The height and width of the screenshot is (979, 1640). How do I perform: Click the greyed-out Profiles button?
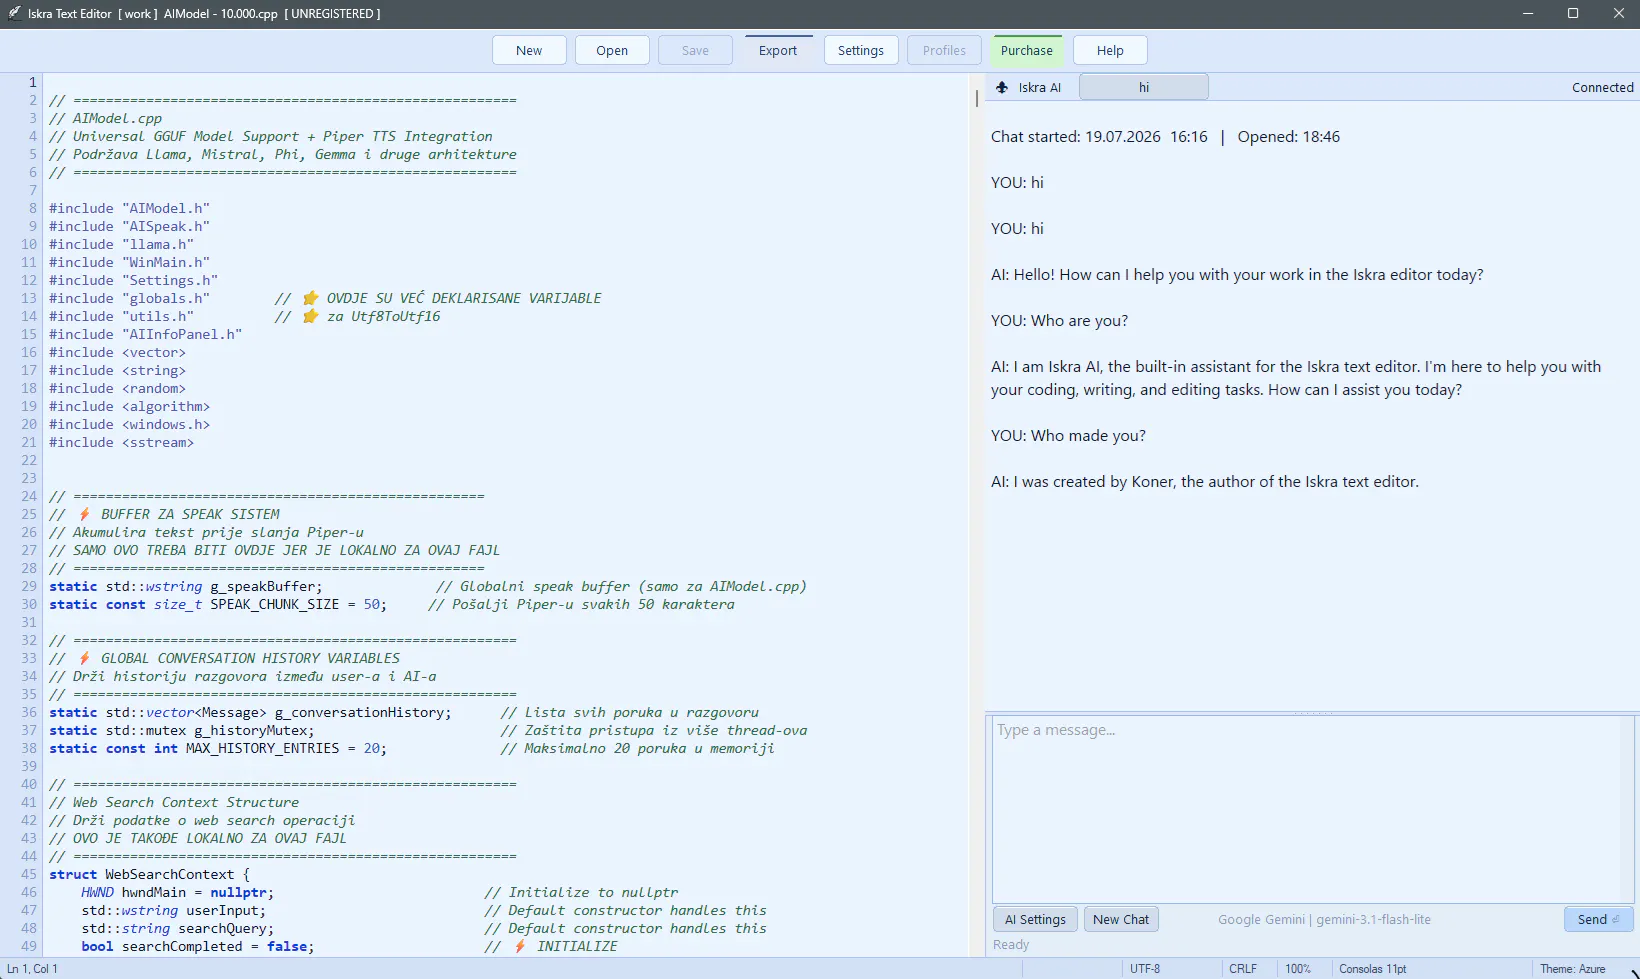click(x=944, y=50)
